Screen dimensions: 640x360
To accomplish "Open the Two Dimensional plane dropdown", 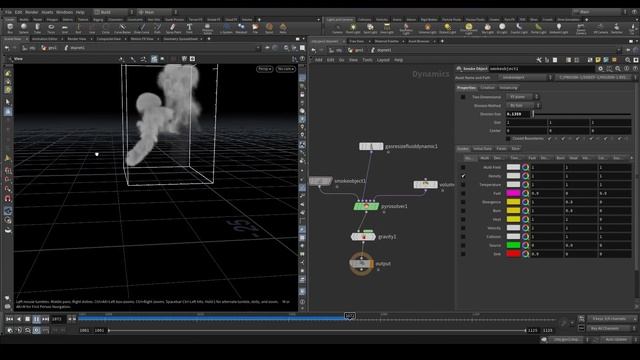I will [522, 97].
